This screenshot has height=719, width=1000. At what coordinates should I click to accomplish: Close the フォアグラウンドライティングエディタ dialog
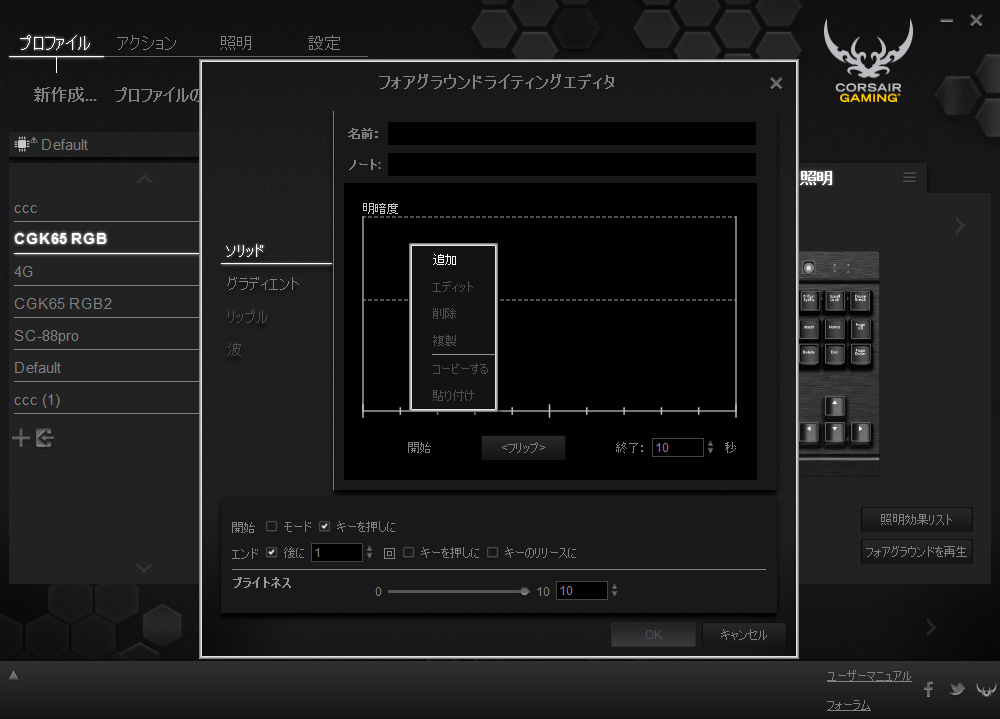tap(776, 83)
